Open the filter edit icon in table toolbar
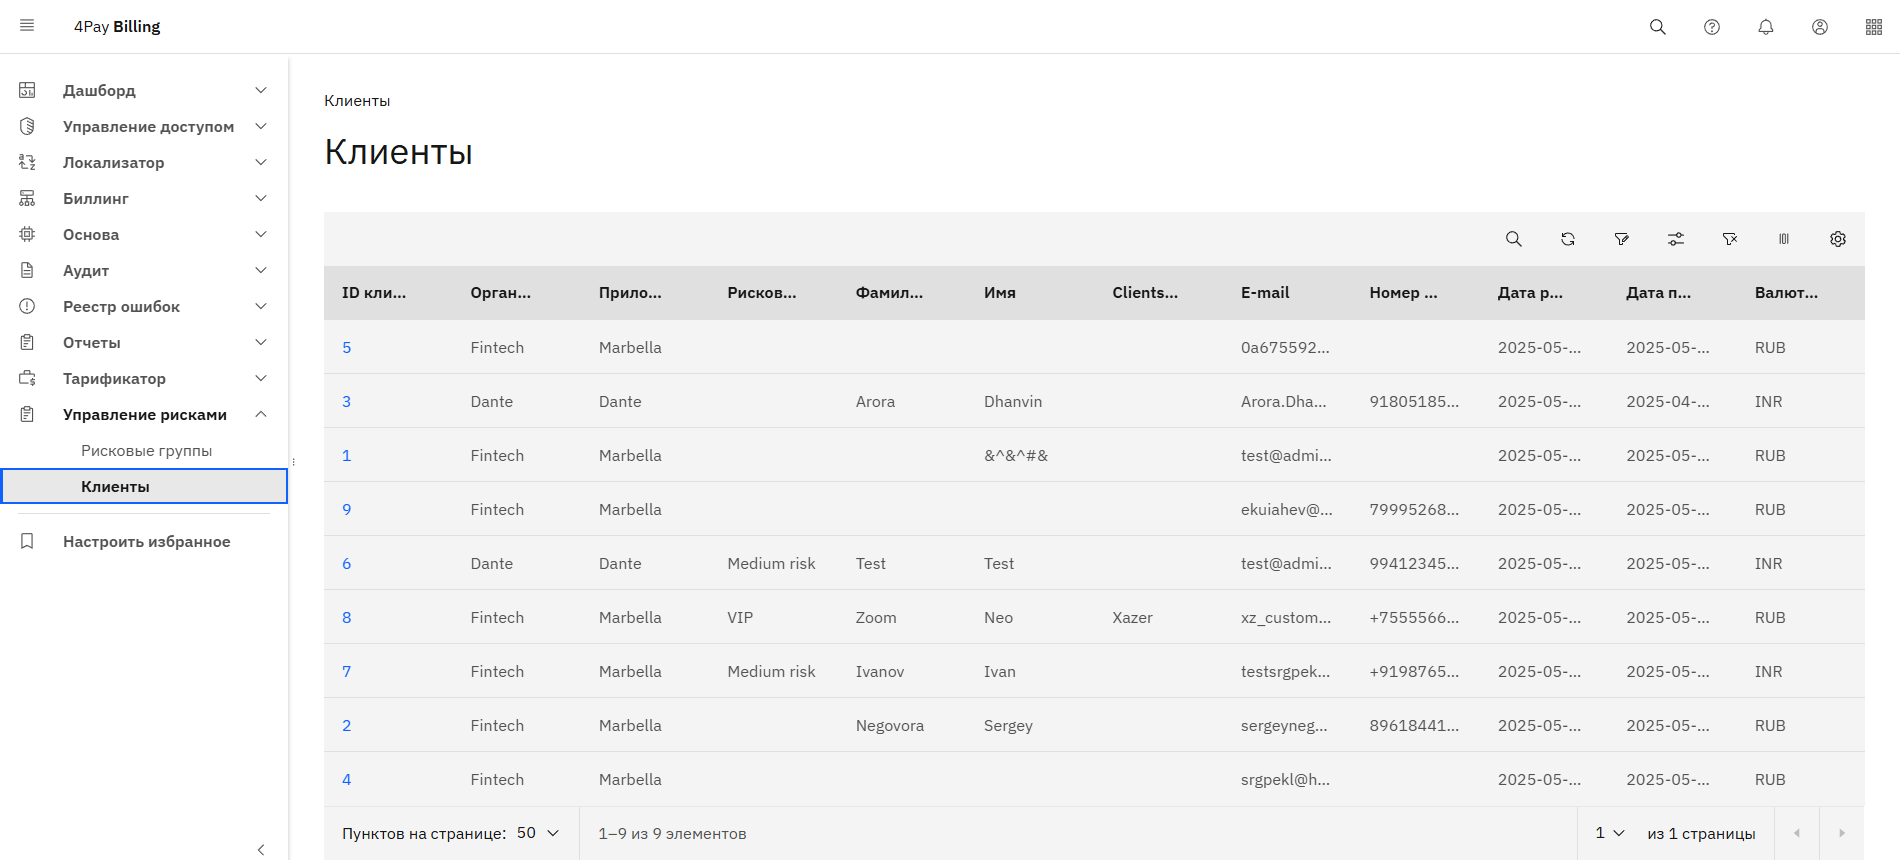1900x860 pixels. tap(1621, 239)
